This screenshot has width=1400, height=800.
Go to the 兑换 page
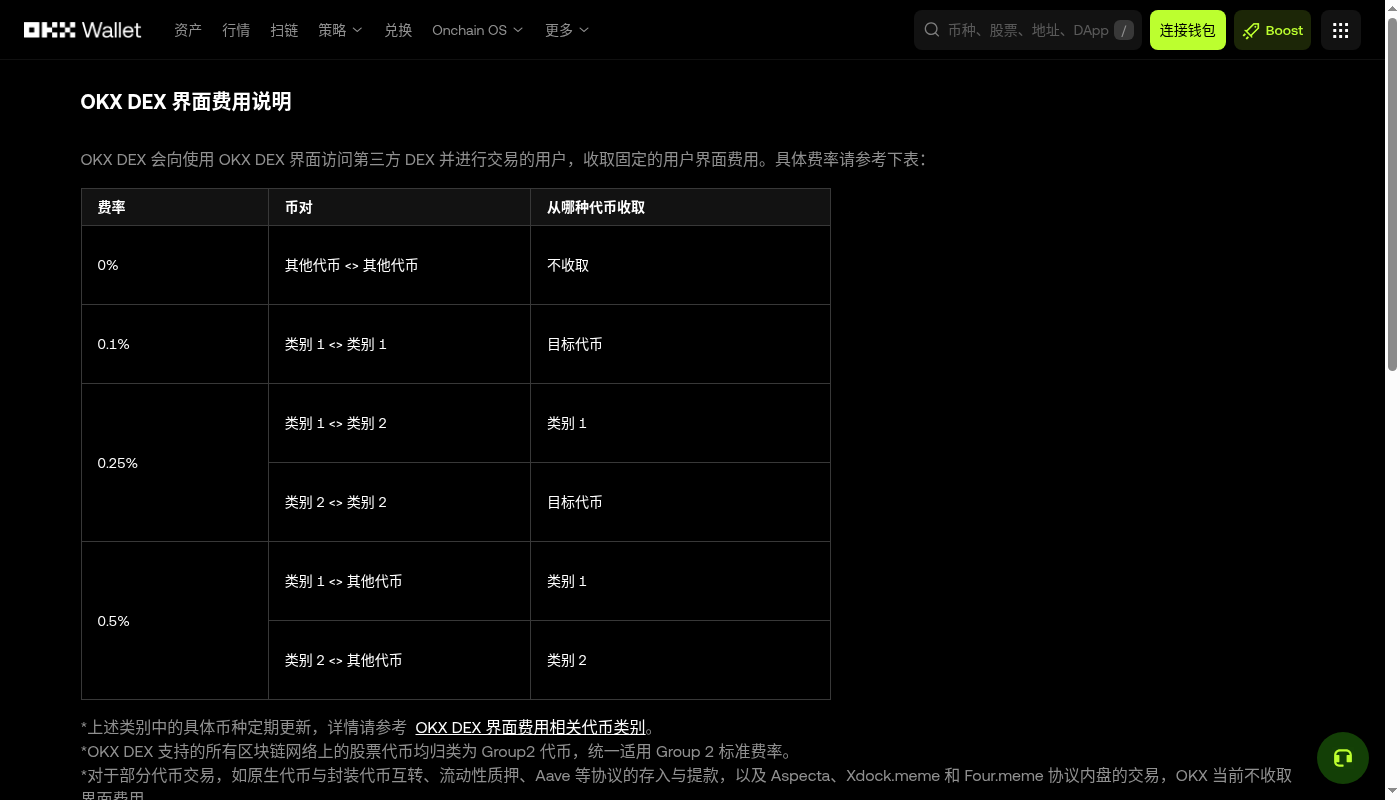pyautogui.click(x=398, y=30)
